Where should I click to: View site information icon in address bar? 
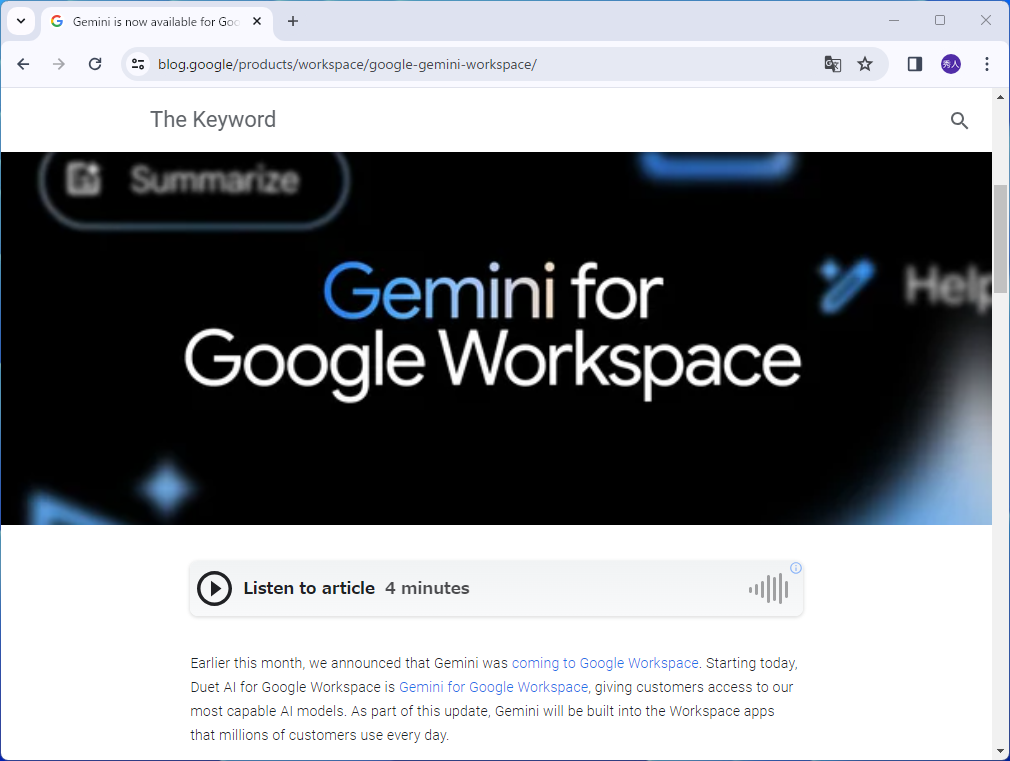[x=136, y=63]
